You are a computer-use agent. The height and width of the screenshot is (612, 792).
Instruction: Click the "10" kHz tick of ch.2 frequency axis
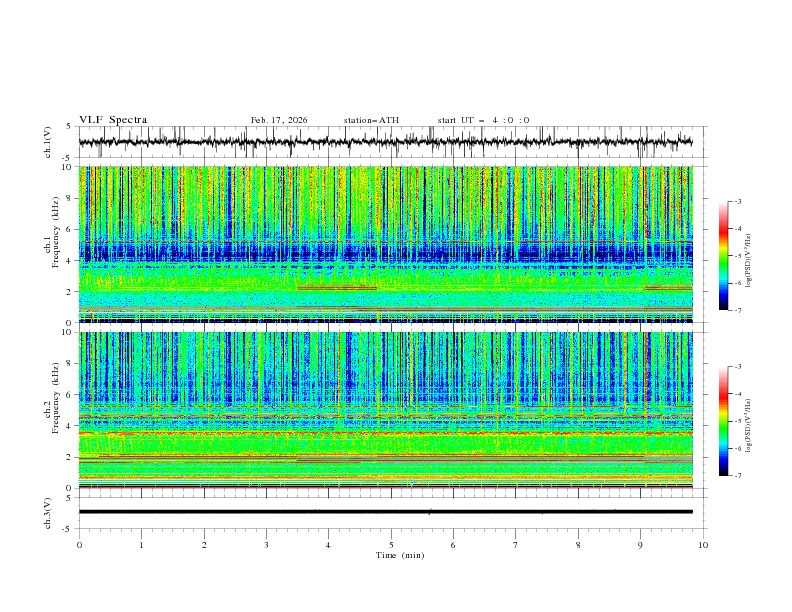pyautogui.click(x=67, y=332)
